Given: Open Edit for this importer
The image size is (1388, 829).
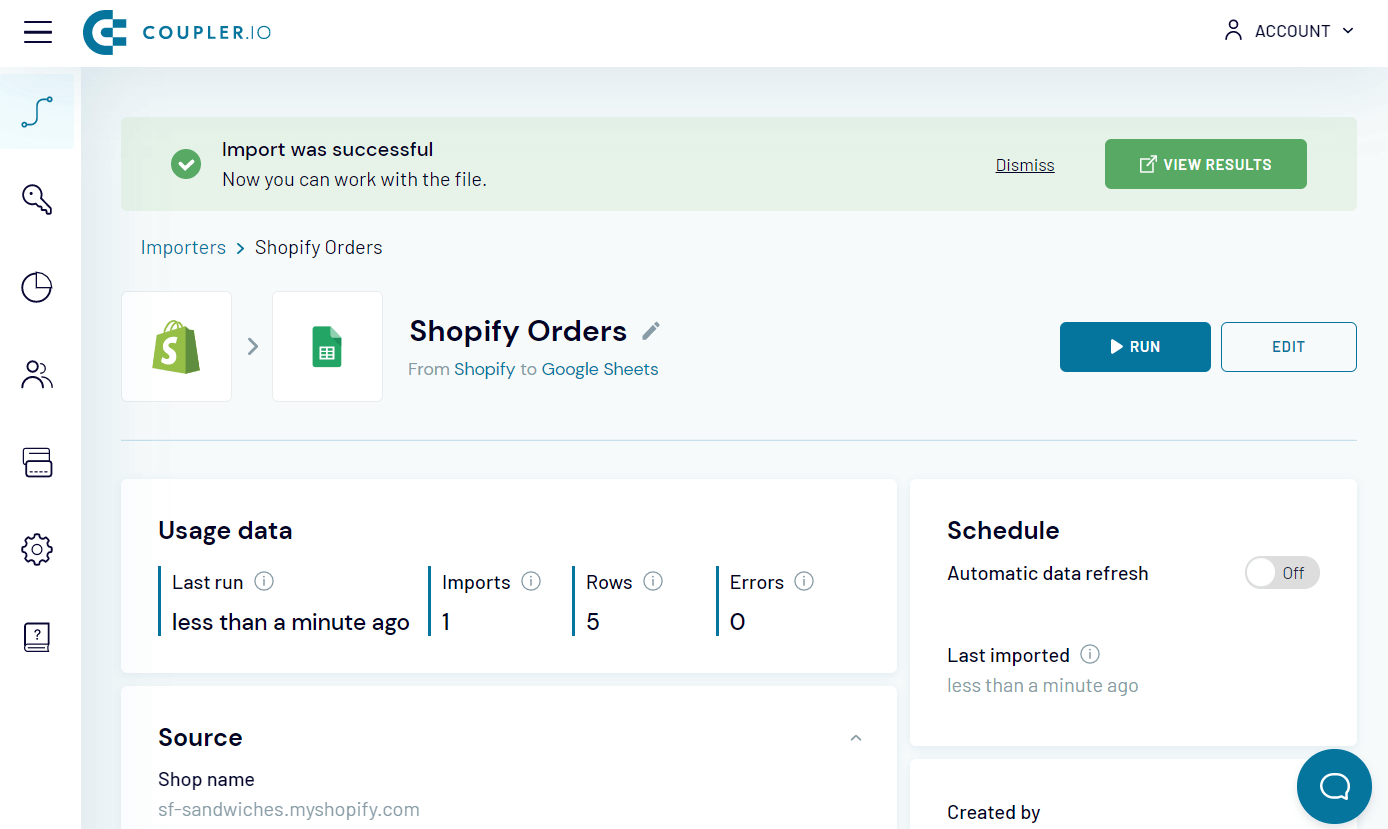Looking at the screenshot, I should pyautogui.click(x=1288, y=347).
